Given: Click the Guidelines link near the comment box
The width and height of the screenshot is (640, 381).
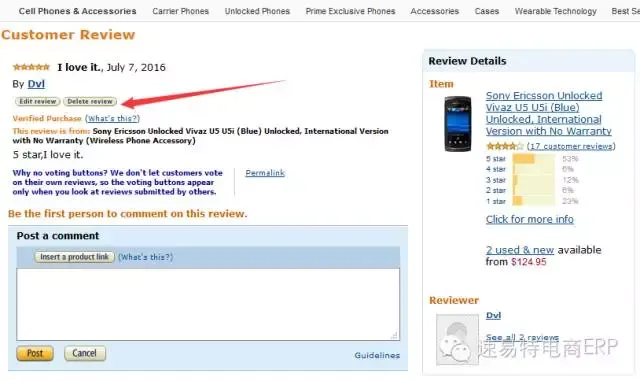Looking at the screenshot, I should pyautogui.click(x=377, y=355).
